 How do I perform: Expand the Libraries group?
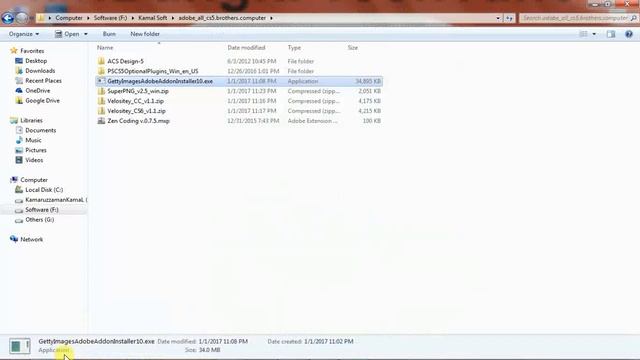tap(31, 120)
